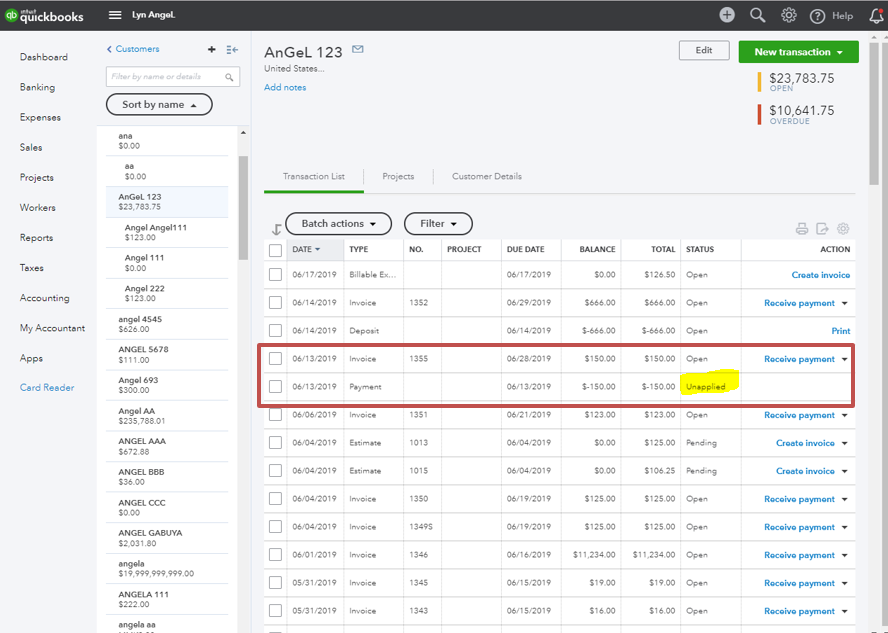Add a new customer with plus icon

point(211,49)
